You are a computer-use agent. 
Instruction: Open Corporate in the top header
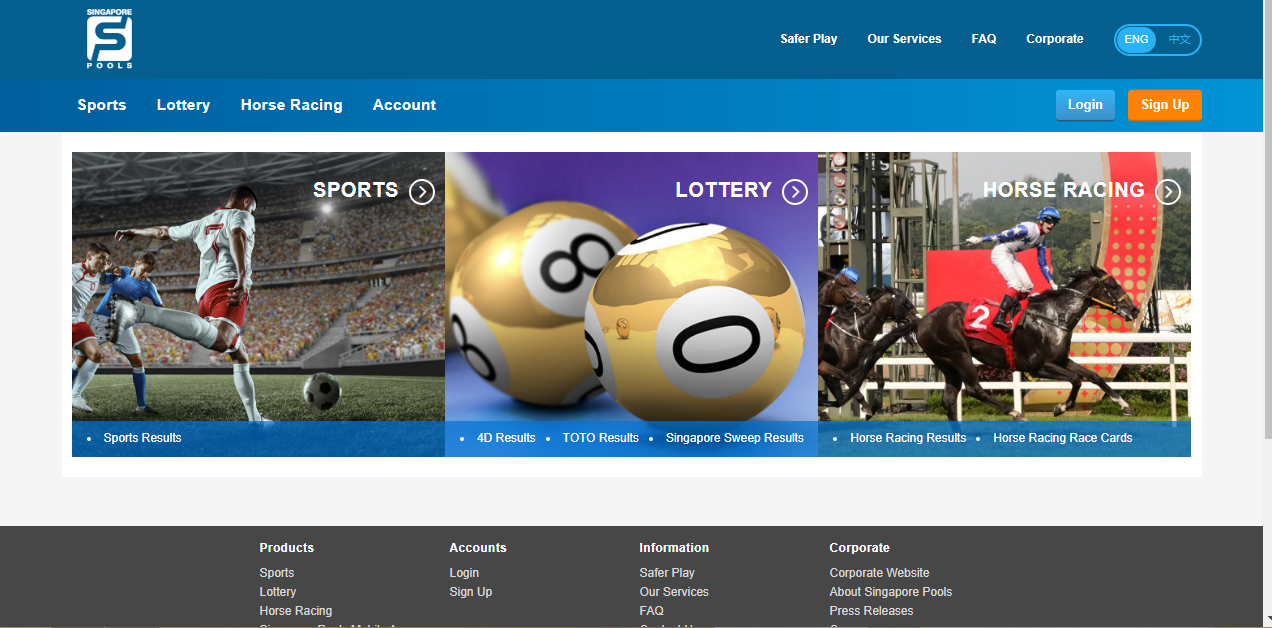(1055, 39)
